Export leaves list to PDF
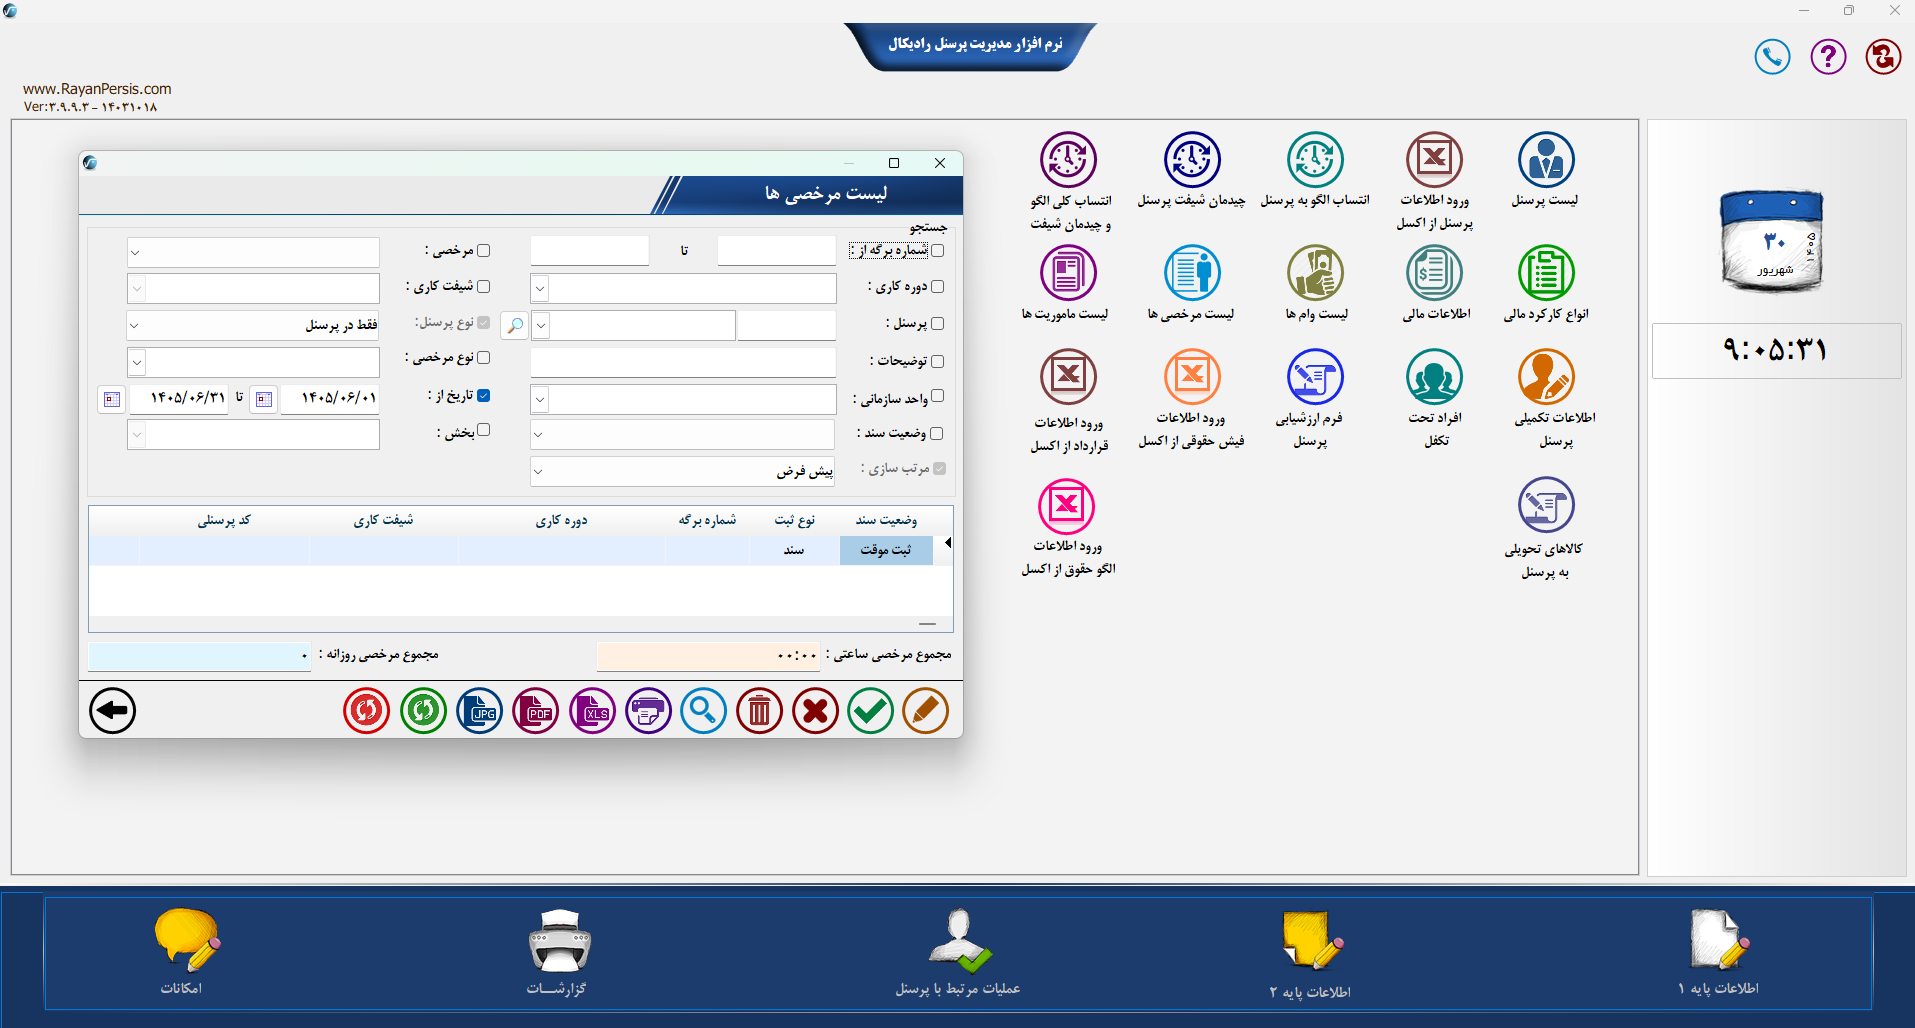Screen dimensions: 1915x1028 [536, 711]
